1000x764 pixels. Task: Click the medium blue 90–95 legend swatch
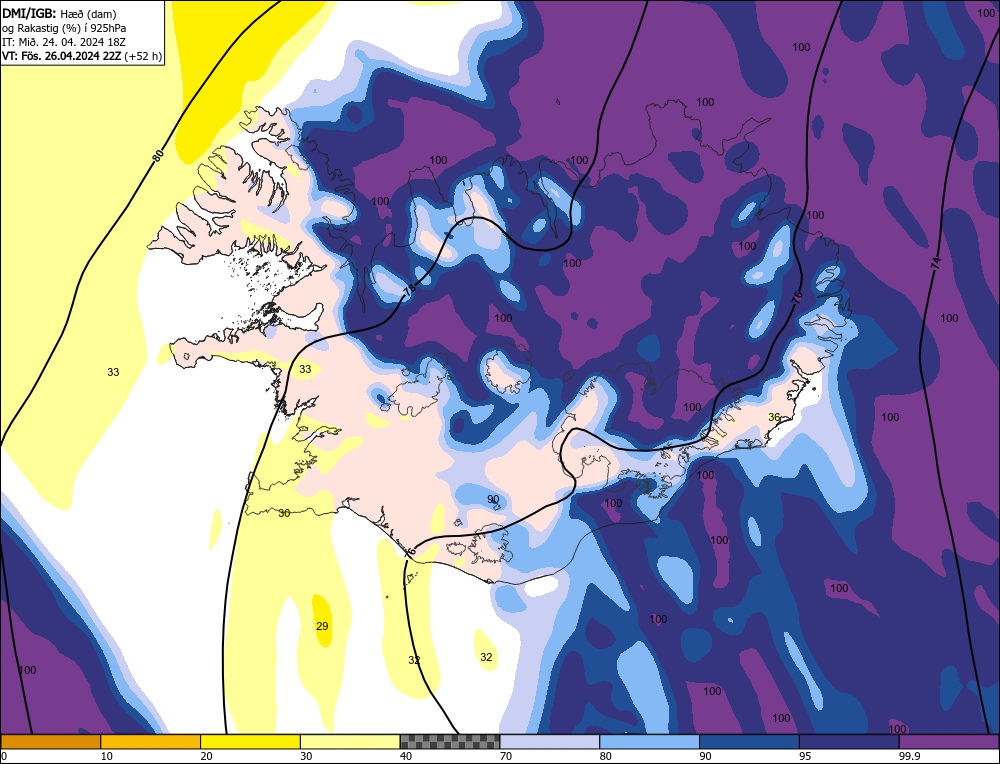[x=749, y=741]
